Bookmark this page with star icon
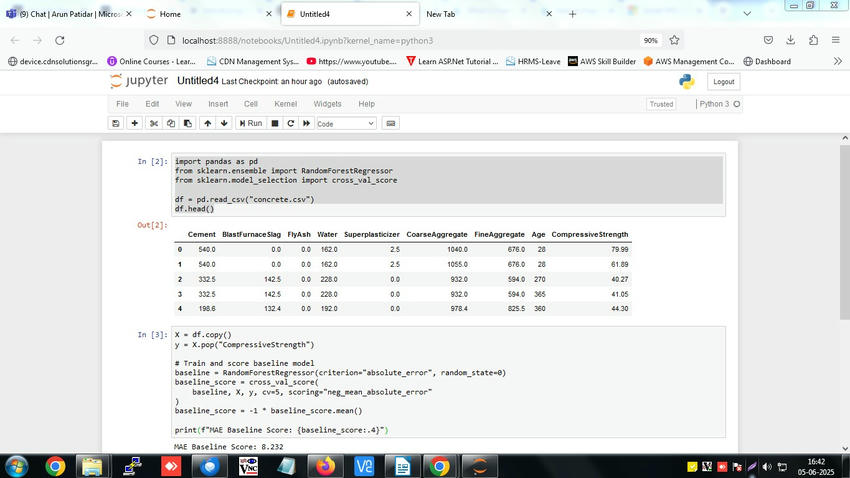This screenshot has width=850, height=478. point(674,40)
